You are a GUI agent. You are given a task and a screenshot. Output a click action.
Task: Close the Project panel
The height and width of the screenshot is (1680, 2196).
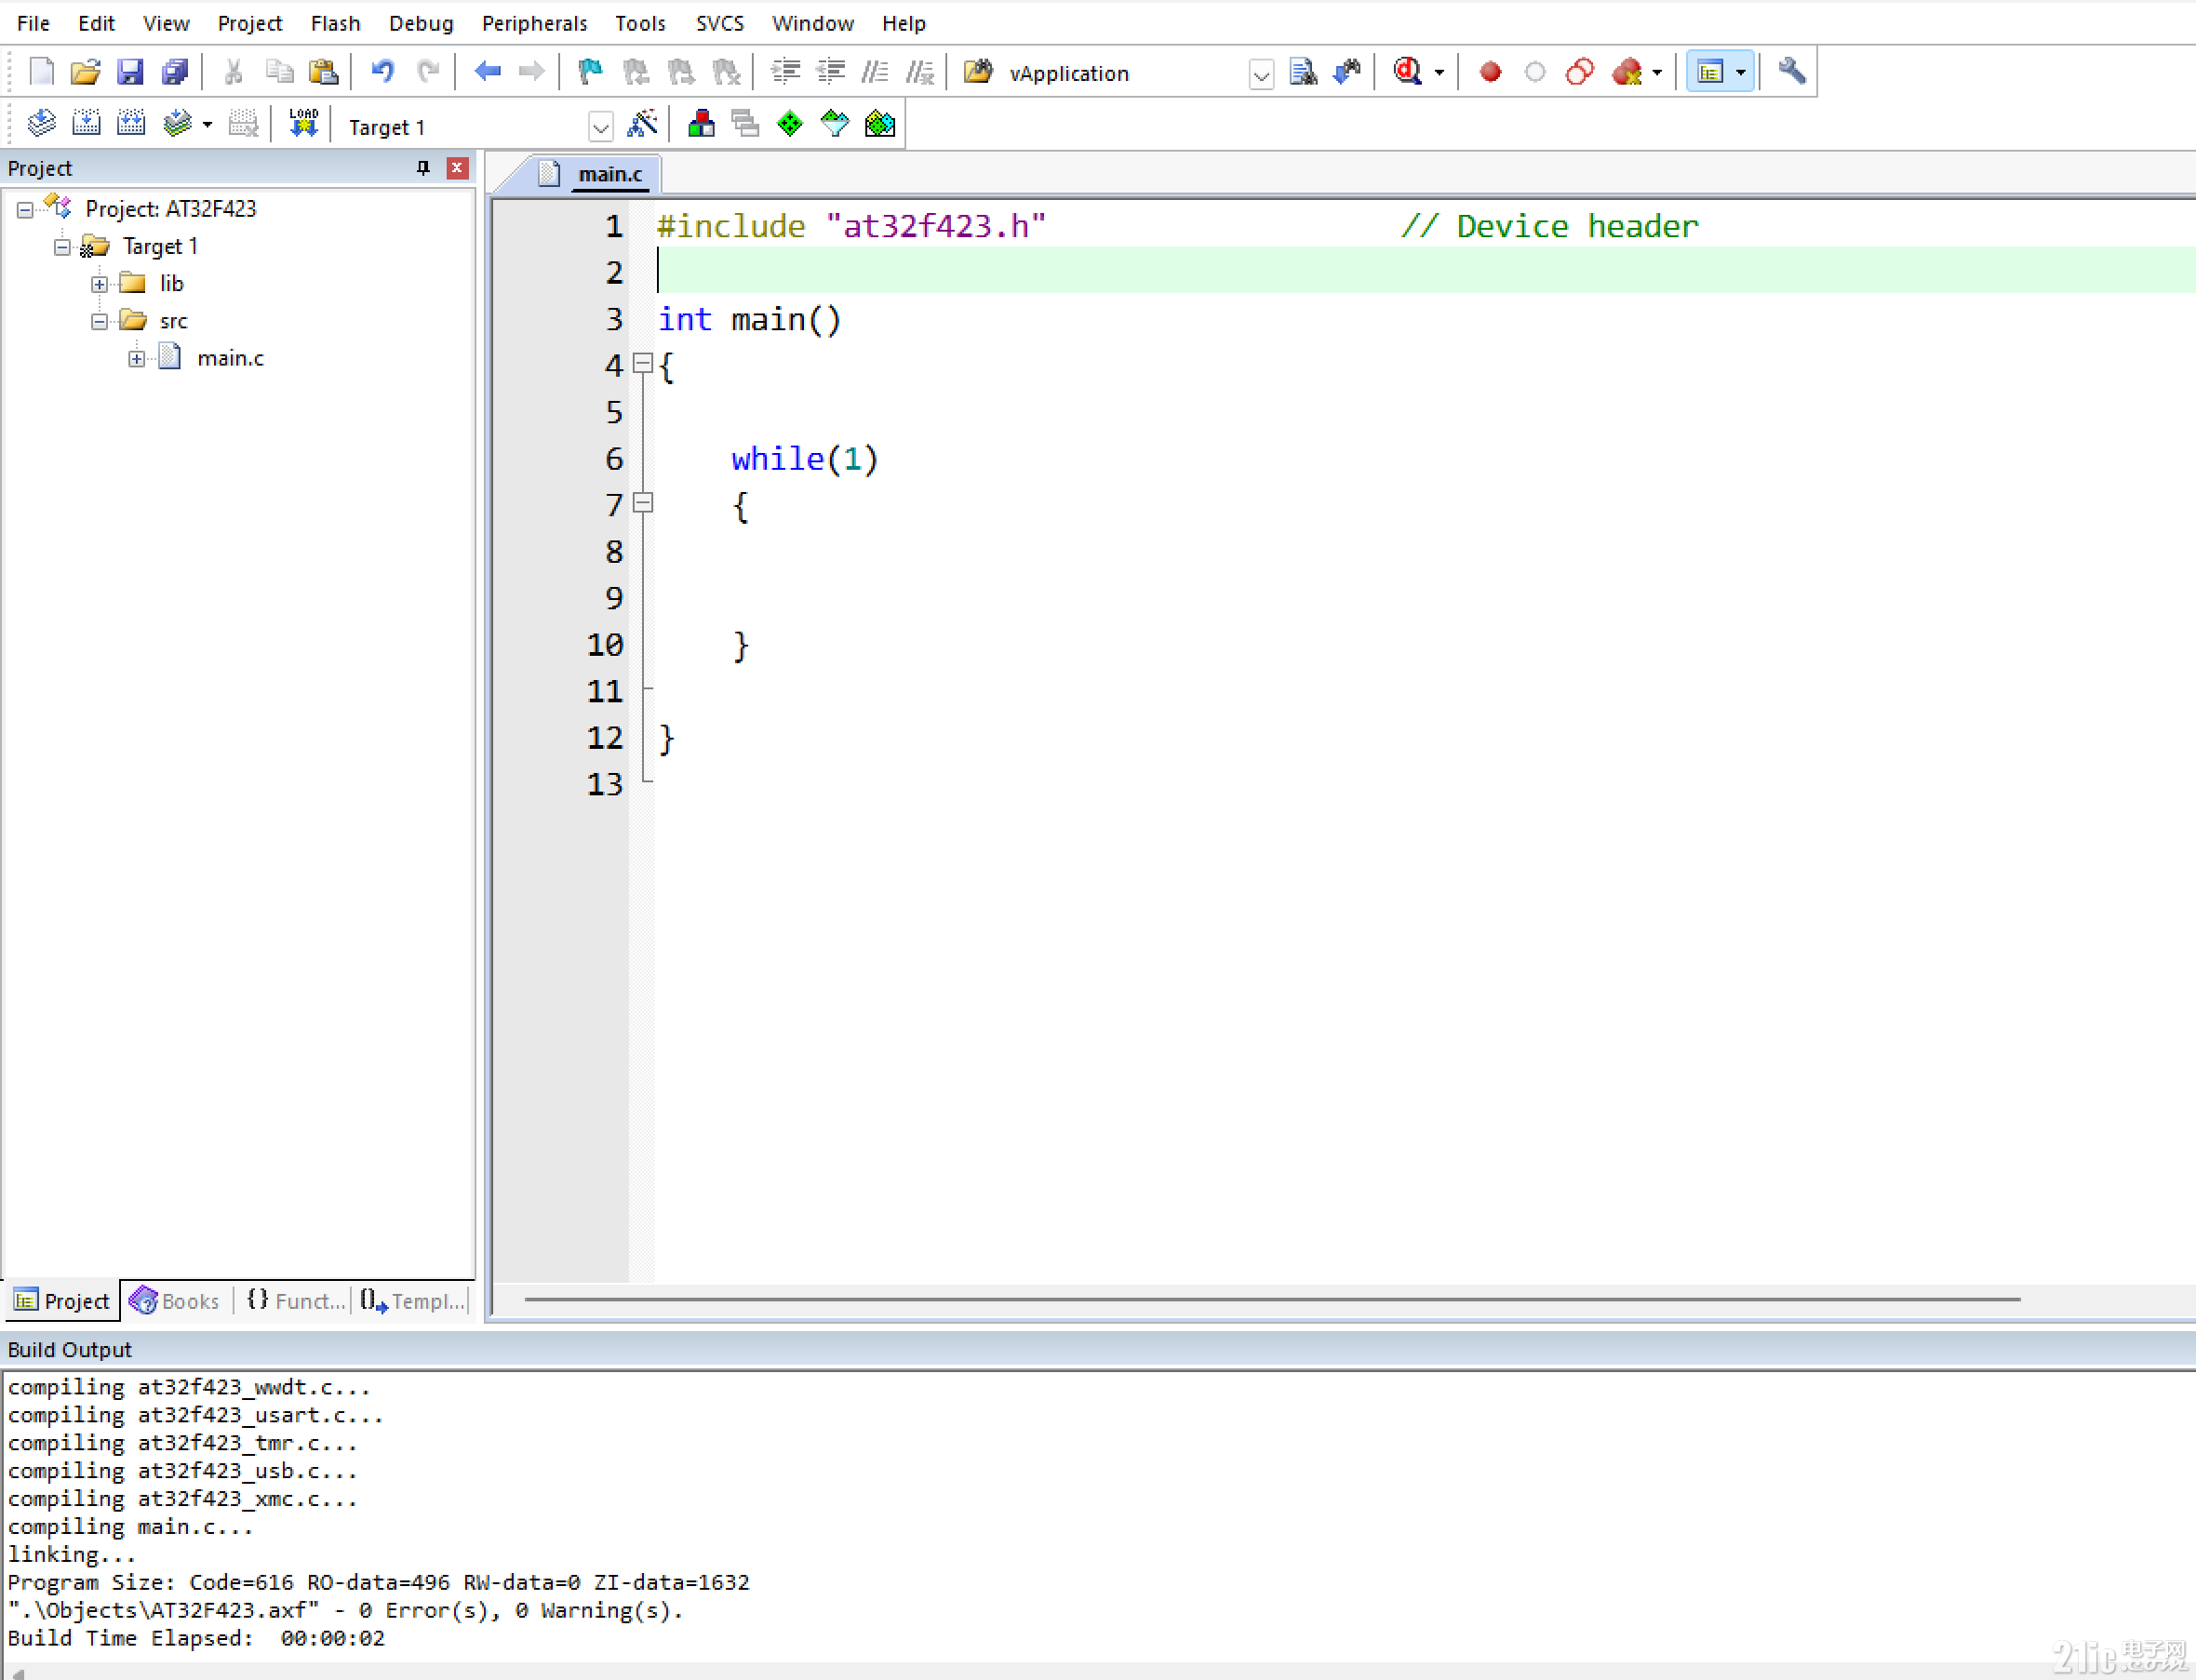[457, 168]
